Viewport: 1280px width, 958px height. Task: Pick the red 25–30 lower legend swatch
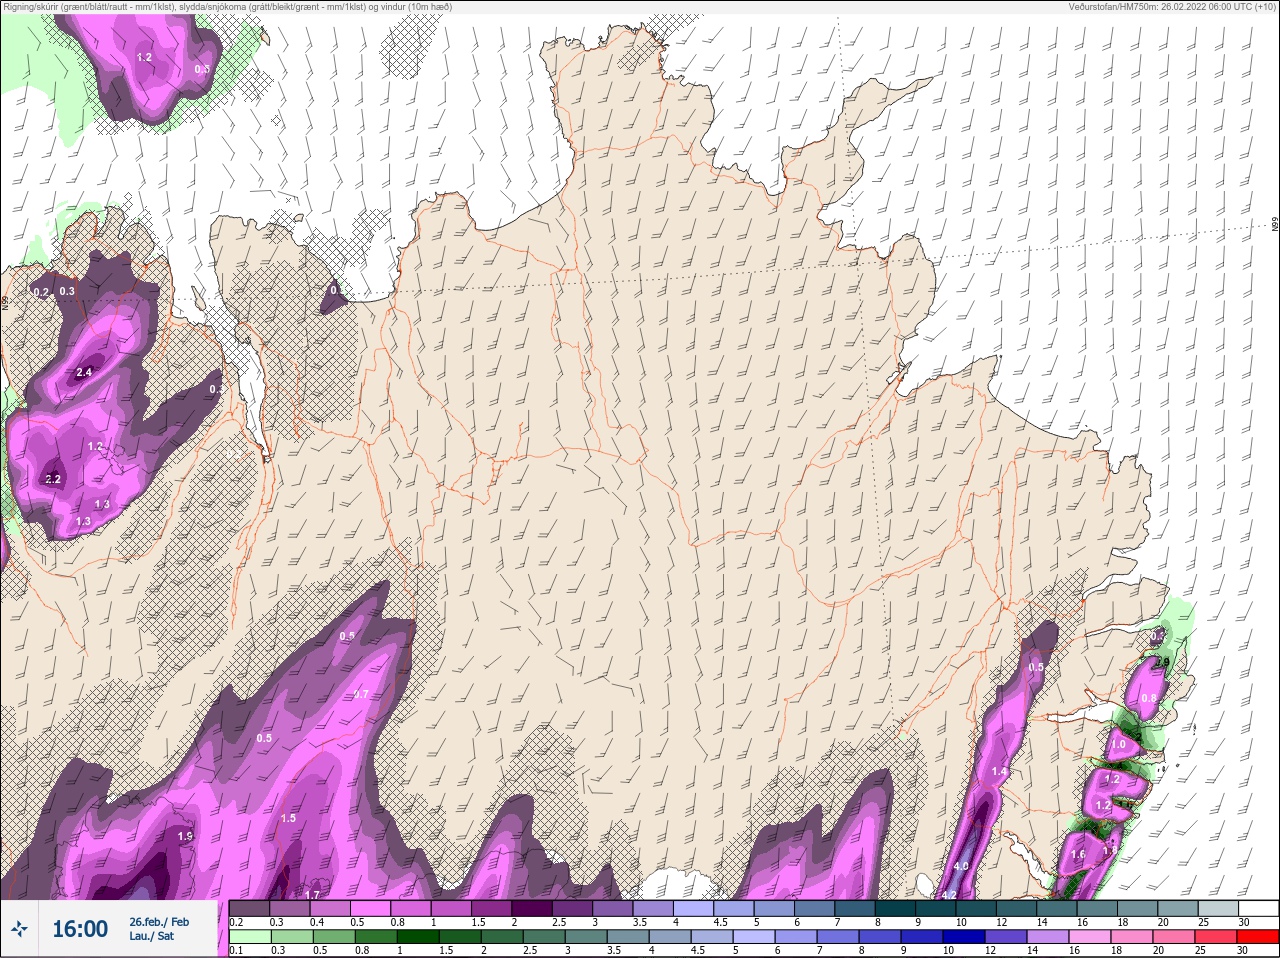(1257, 937)
